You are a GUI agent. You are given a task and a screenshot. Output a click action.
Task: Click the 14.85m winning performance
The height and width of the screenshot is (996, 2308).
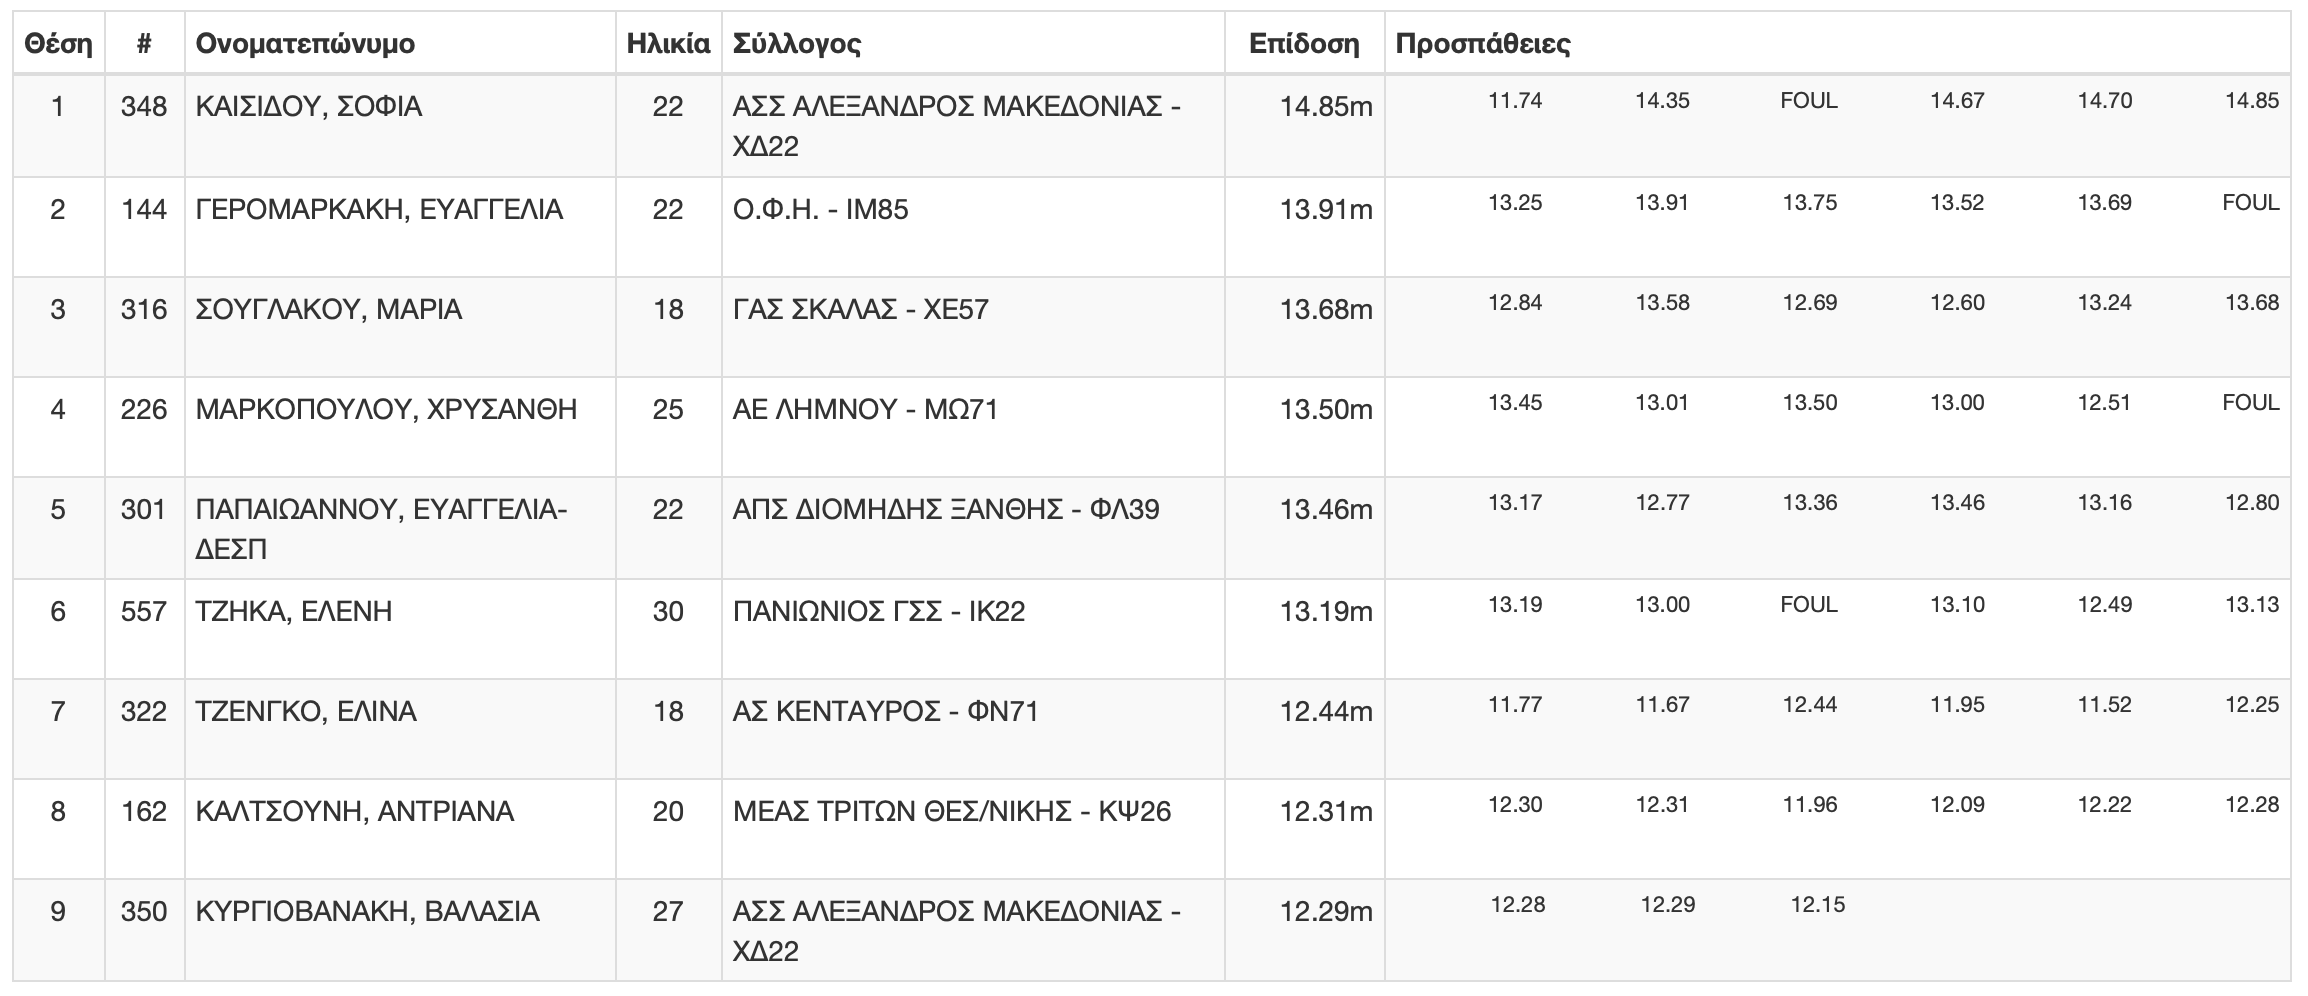(x=1326, y=106)
